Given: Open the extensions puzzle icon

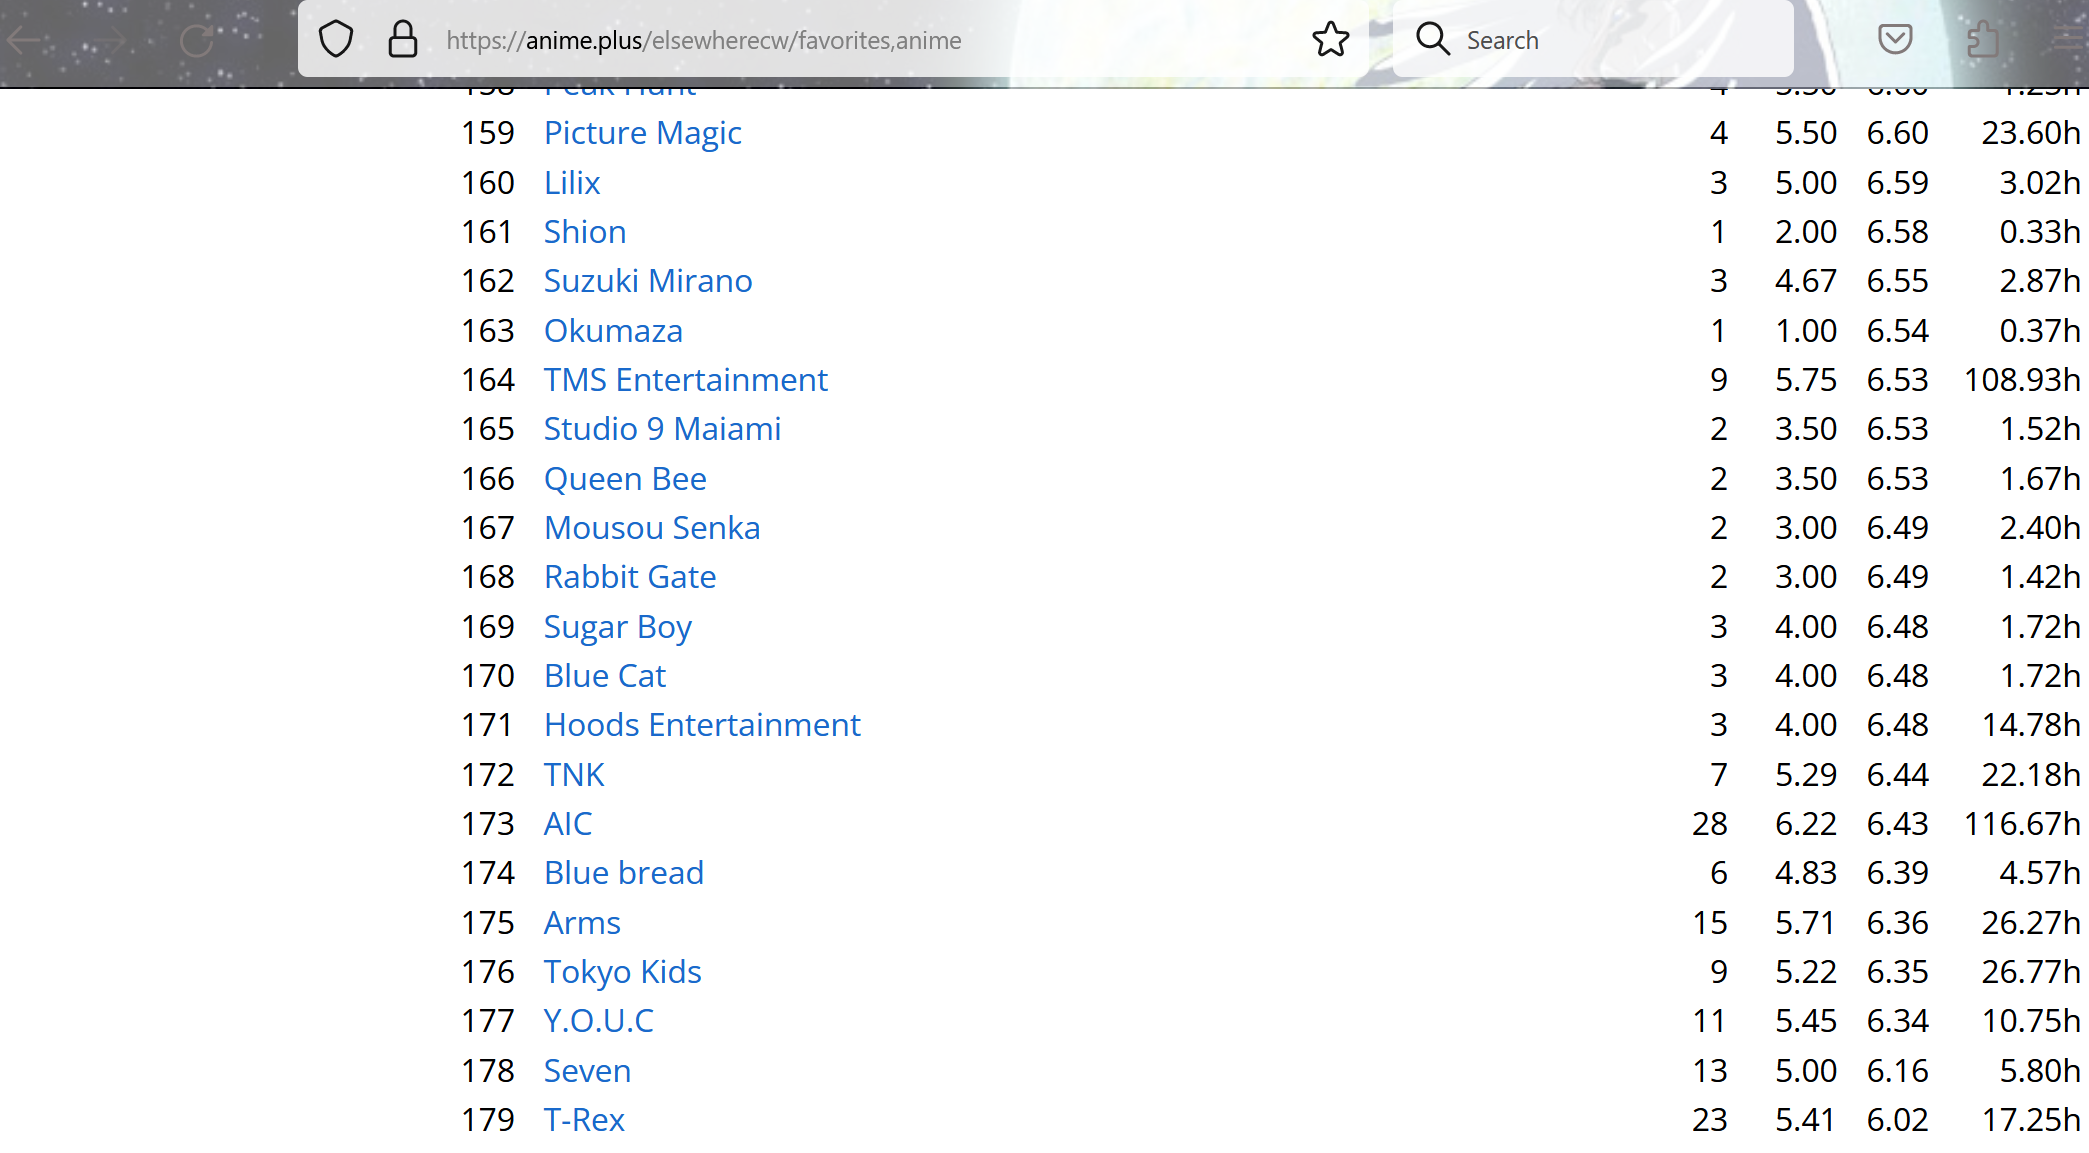Looking at the screenshot, I should pyautogui.click(x=1982, y=39).
